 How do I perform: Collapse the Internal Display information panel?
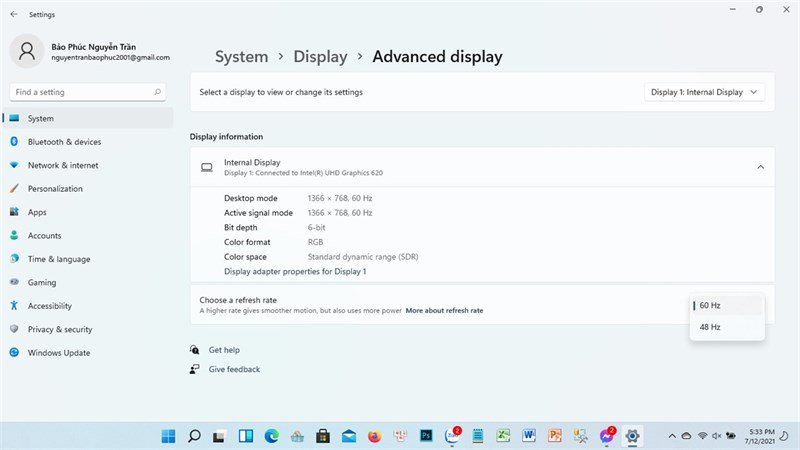pos(760,167)
